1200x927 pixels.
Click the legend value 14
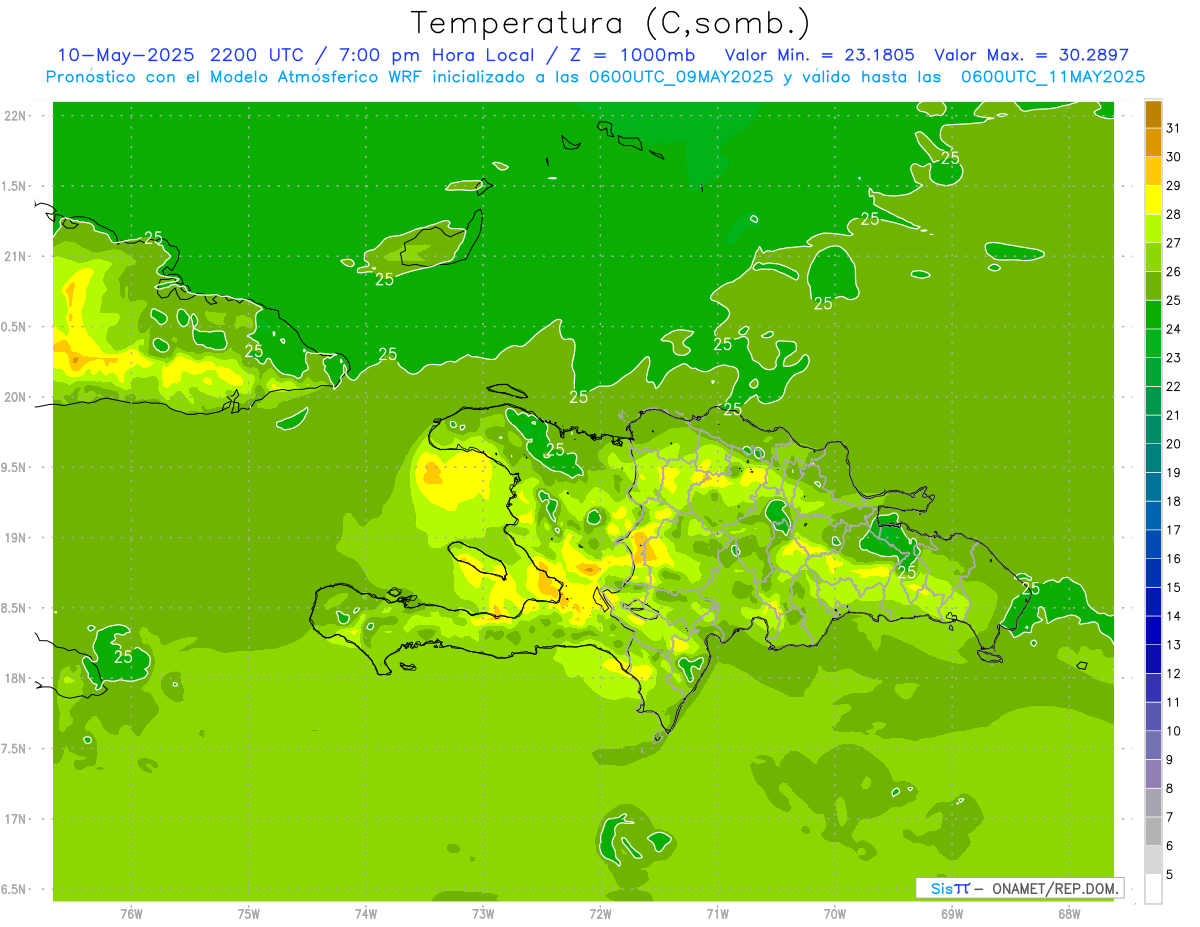tap(1173, 616)
